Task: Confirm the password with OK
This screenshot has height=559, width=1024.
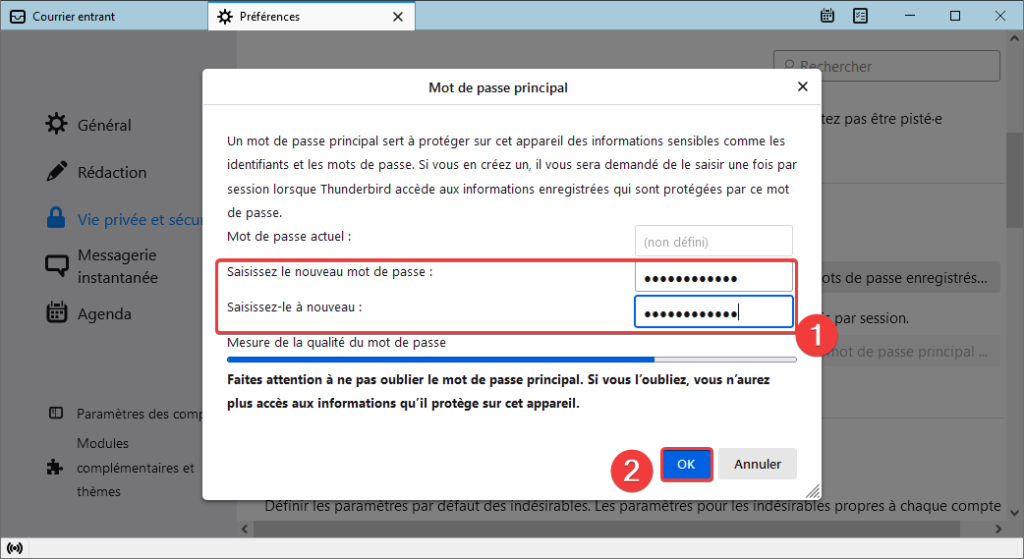Action: tap(686, 464)
